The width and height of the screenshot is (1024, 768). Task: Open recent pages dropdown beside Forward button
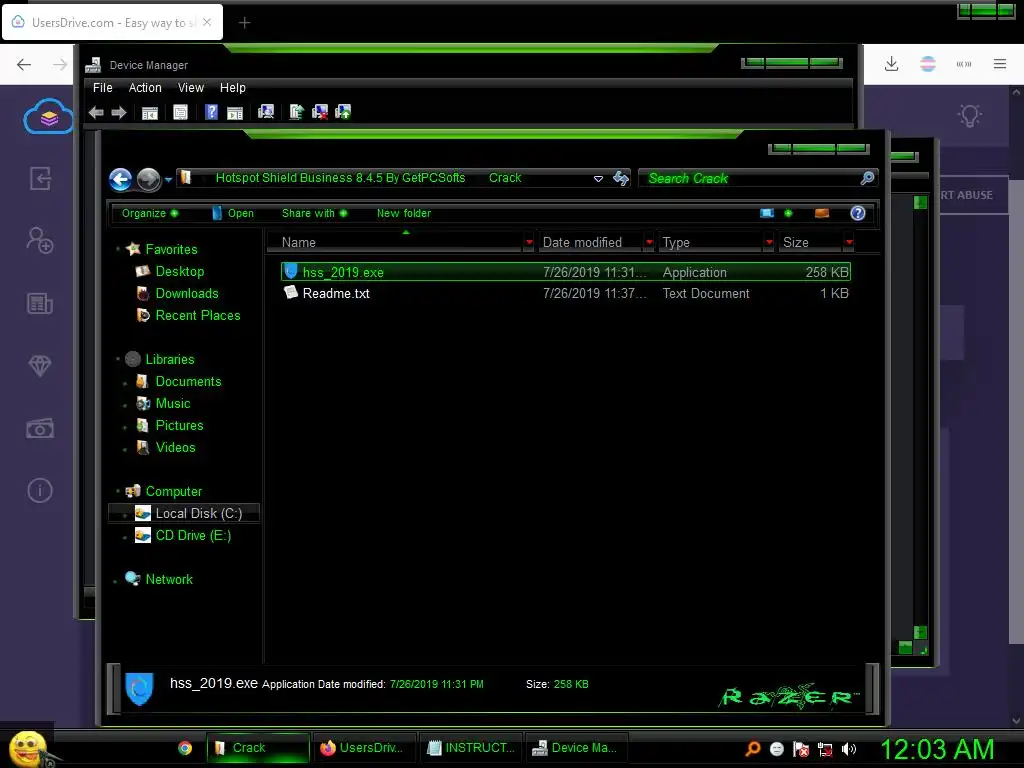[x=168, y=180]
